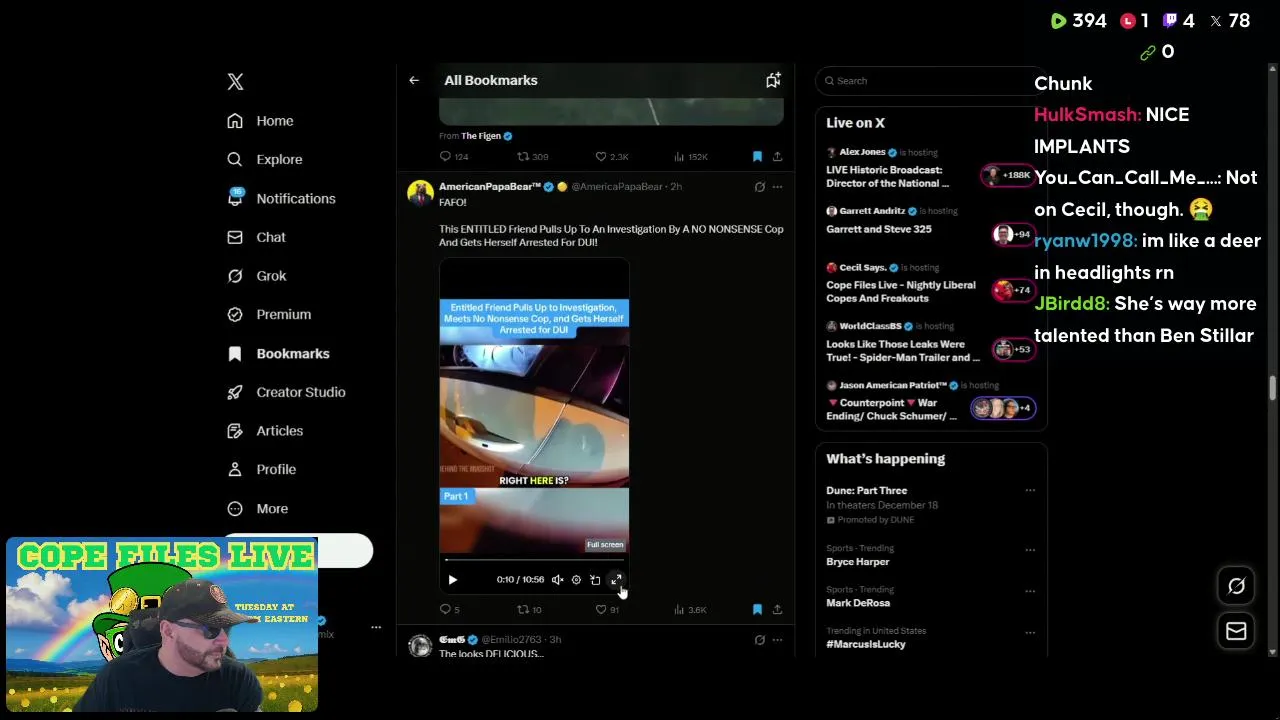View The Figen post 152K views
The image size is (1280, 720).
point(691,157)
